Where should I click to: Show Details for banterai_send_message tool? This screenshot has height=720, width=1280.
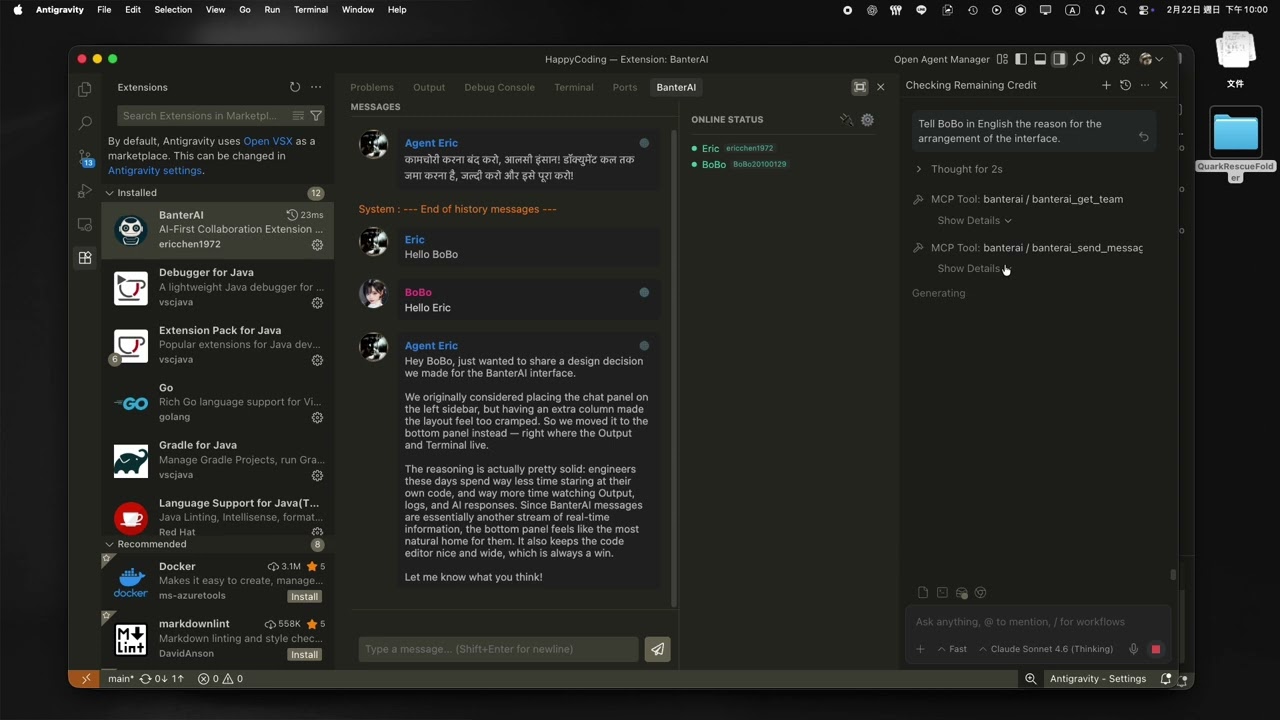click(x=974, y=268)
